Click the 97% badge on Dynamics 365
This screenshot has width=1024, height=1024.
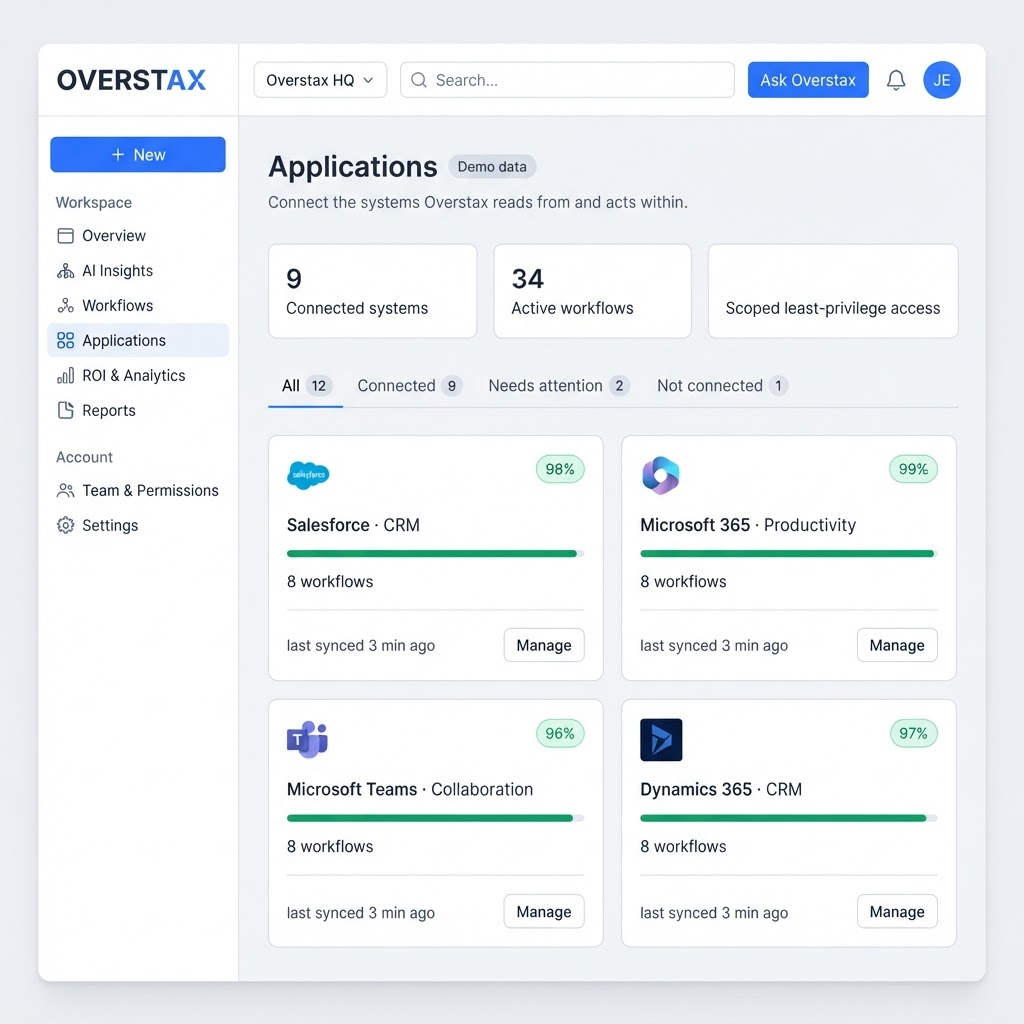(914, 734)
